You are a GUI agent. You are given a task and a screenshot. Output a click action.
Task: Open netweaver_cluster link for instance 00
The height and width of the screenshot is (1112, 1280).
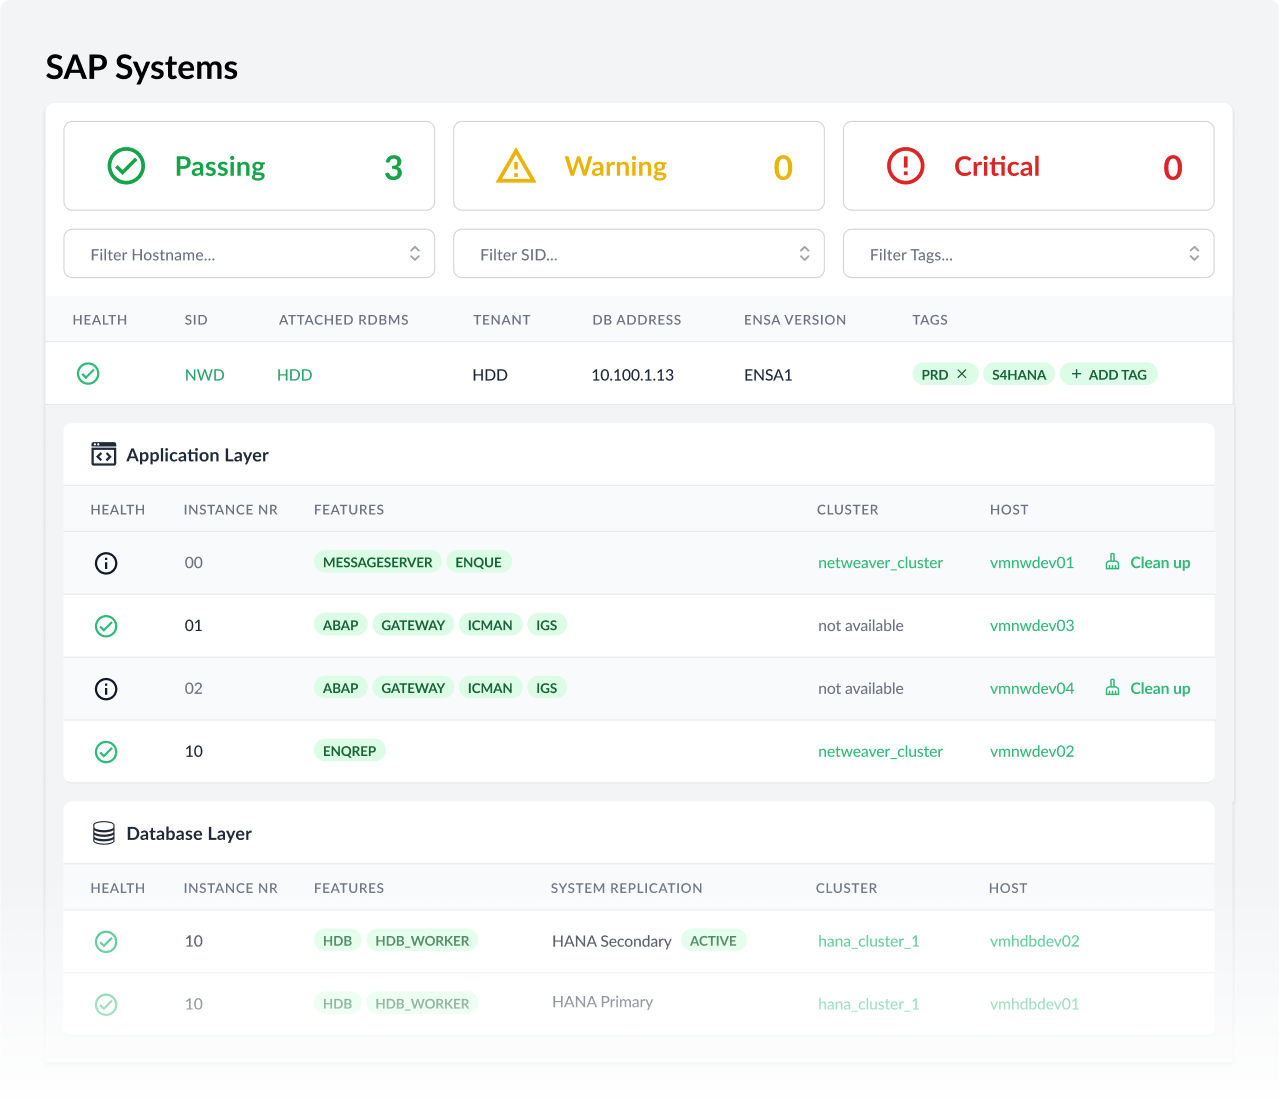click(880, 563)
